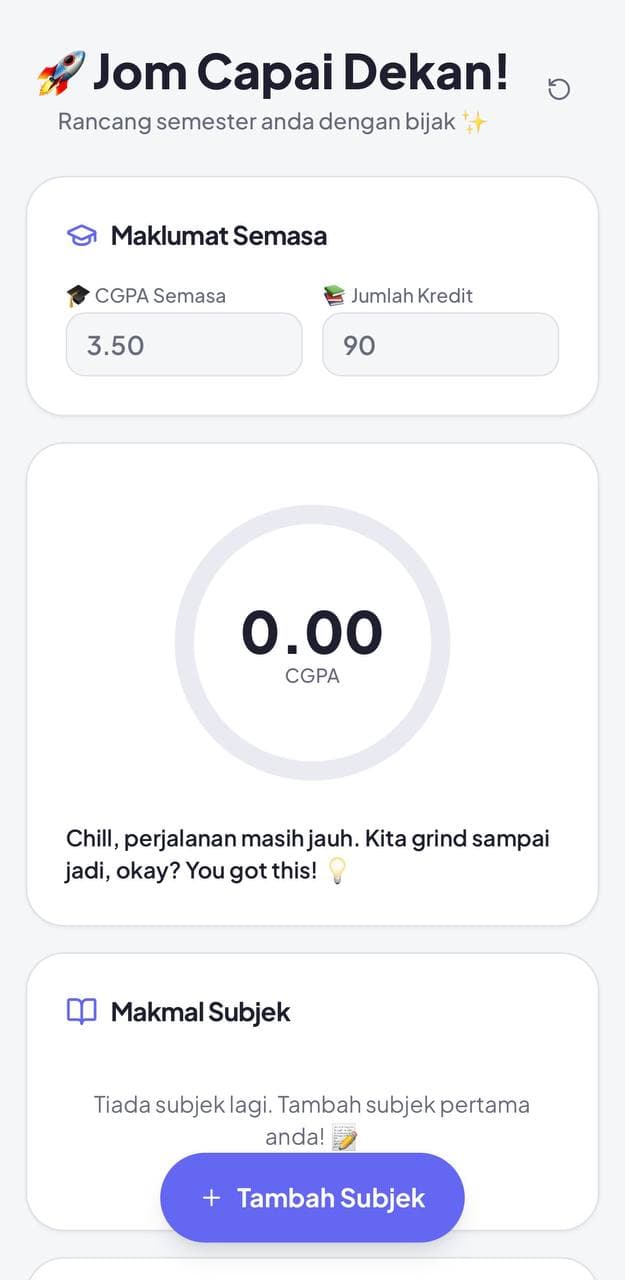625x1280 pixels.
Task: Click the reset icon near the title
Action: pyautogui.click(x=559, y=89)
